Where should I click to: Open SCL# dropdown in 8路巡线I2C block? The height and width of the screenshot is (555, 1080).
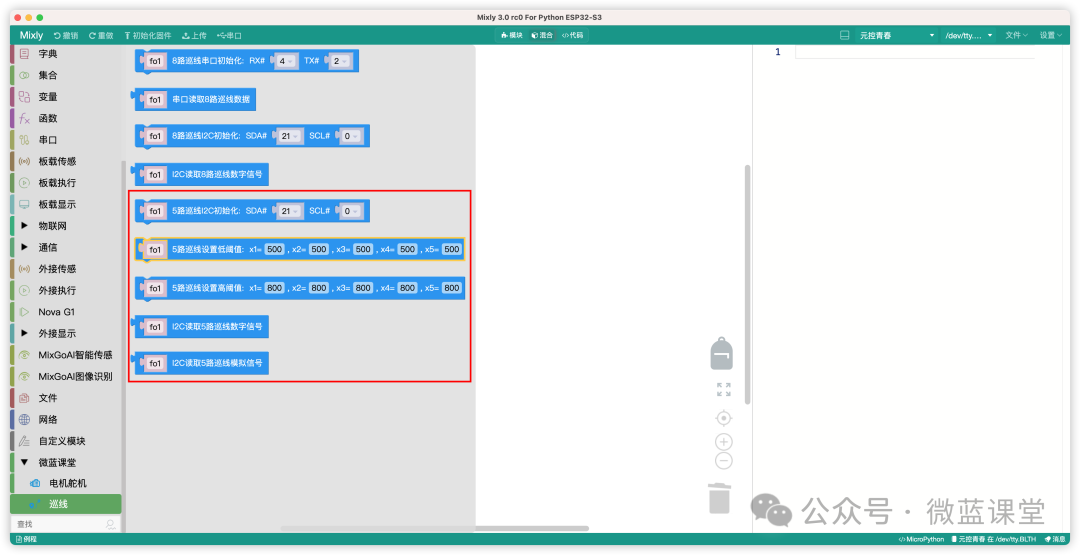[351, 136]
